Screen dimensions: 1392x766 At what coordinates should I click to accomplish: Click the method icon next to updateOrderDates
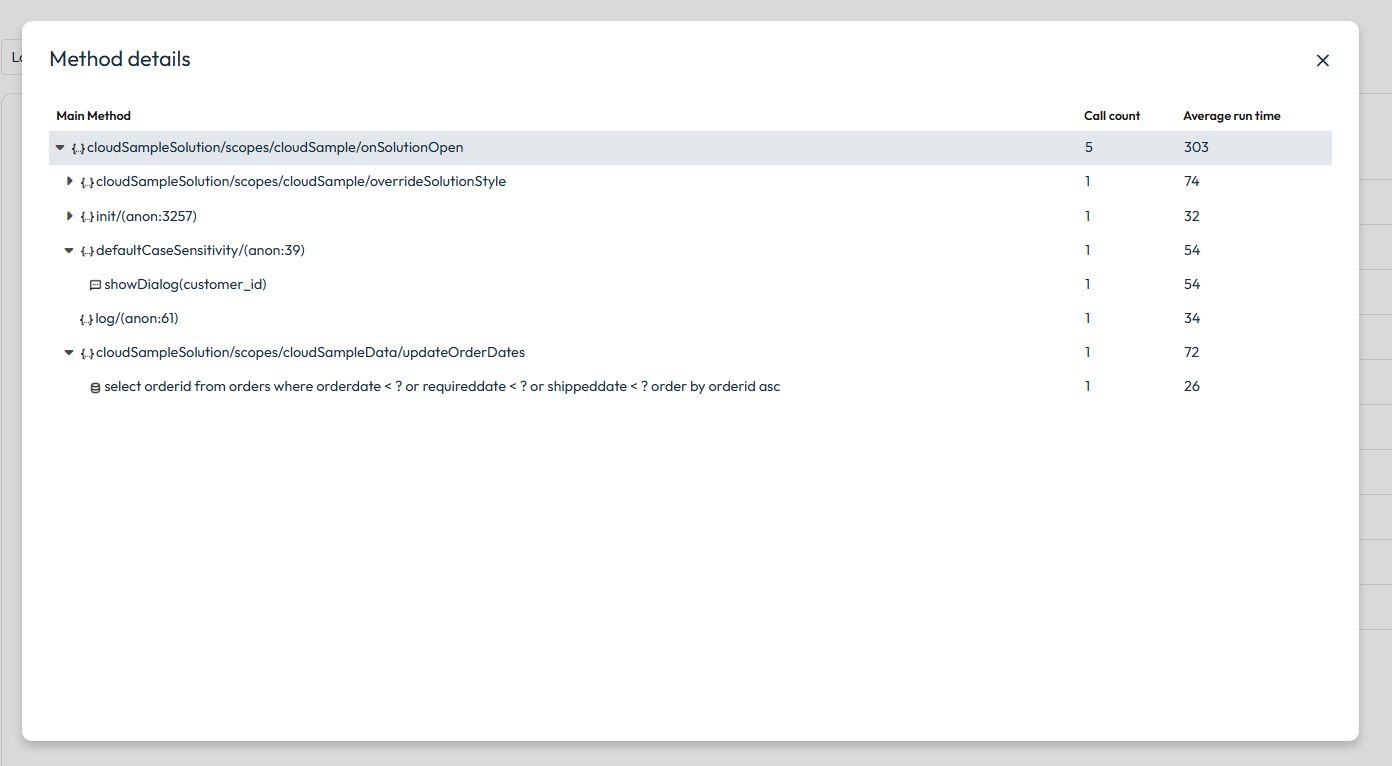pos(87,353)
